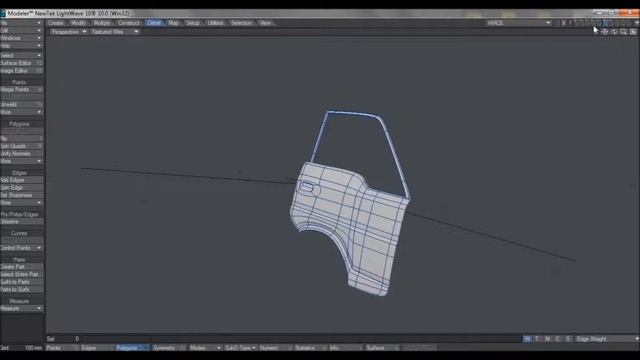This screenshot has width=640, height=360.
Task: Click the viewport rotate icon
Action: (614, 31)
